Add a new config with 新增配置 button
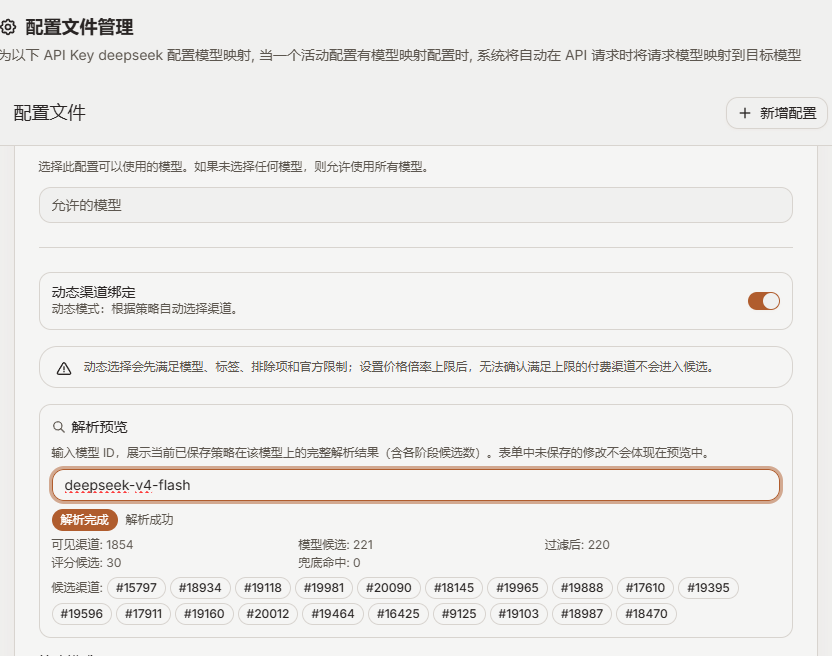Viewport: 832px width, 656px height. [776, 113]
